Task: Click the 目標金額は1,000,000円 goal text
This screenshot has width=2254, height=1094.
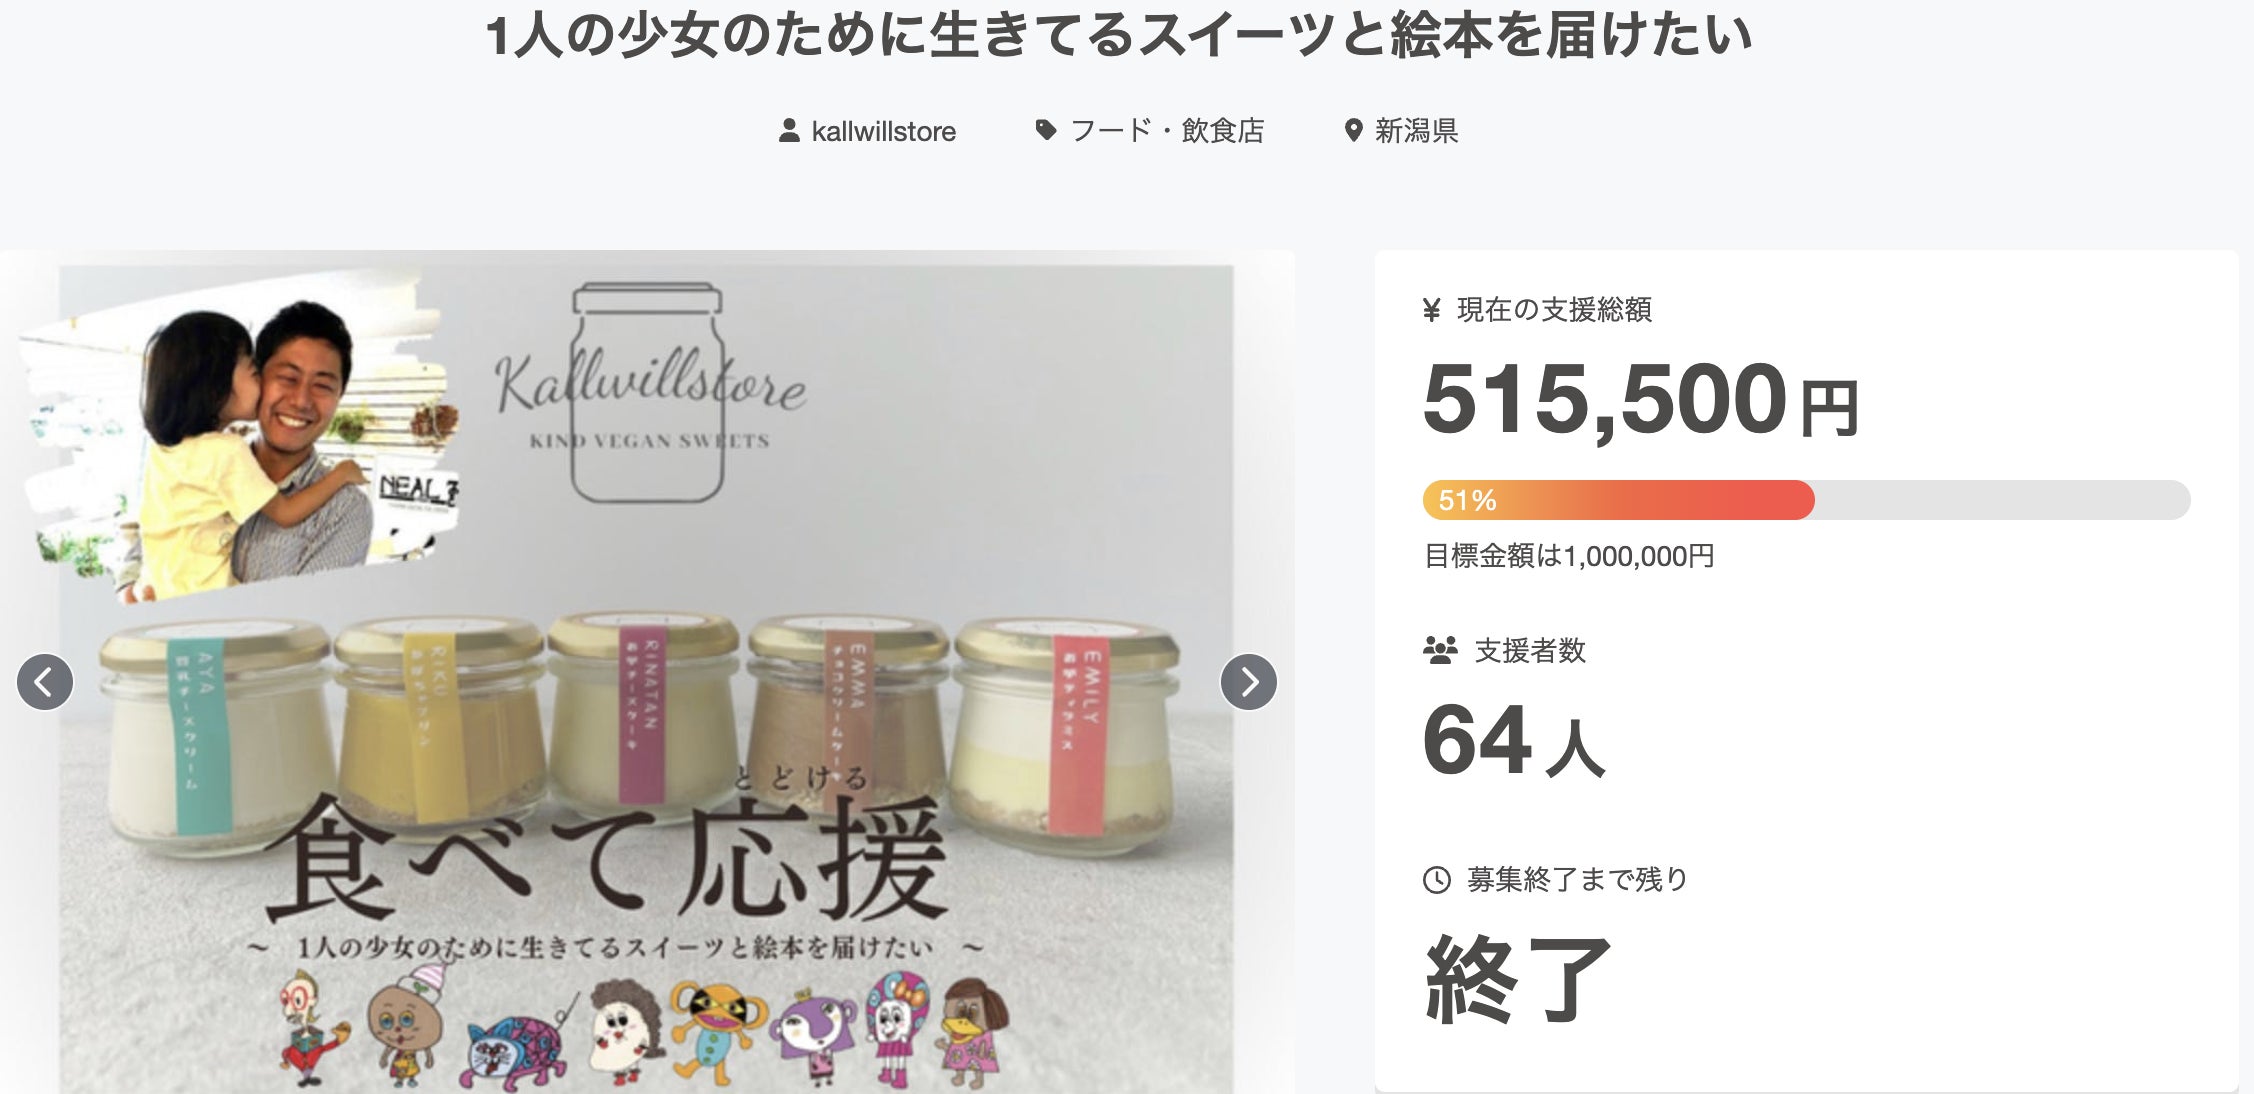Action: coord(1569,556)
